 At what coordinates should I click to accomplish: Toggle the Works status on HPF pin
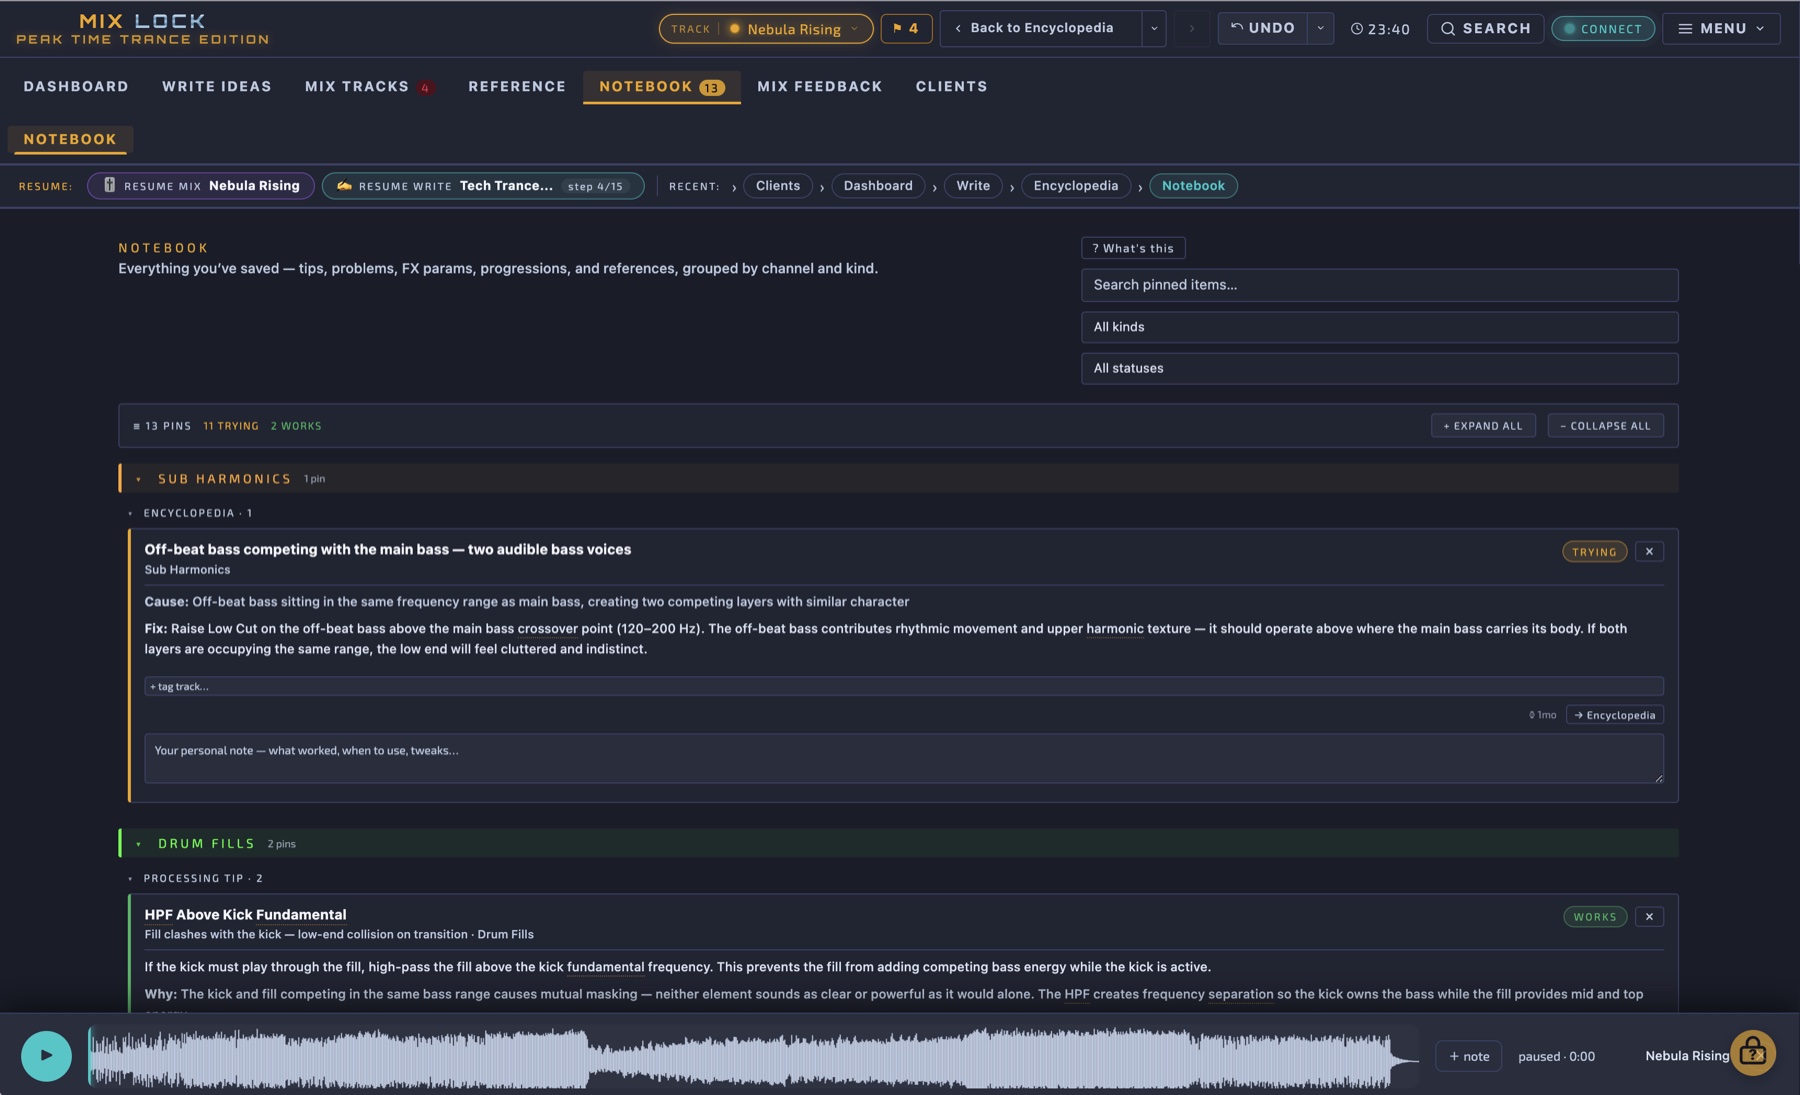coord(1595,917)
